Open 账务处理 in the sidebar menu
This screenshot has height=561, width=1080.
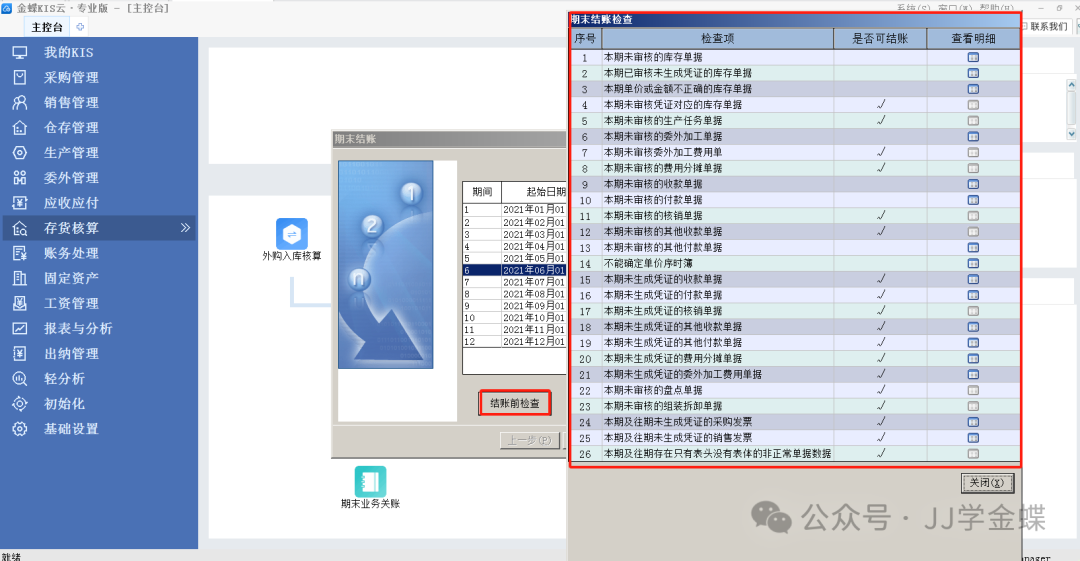[x=71, y=253]
